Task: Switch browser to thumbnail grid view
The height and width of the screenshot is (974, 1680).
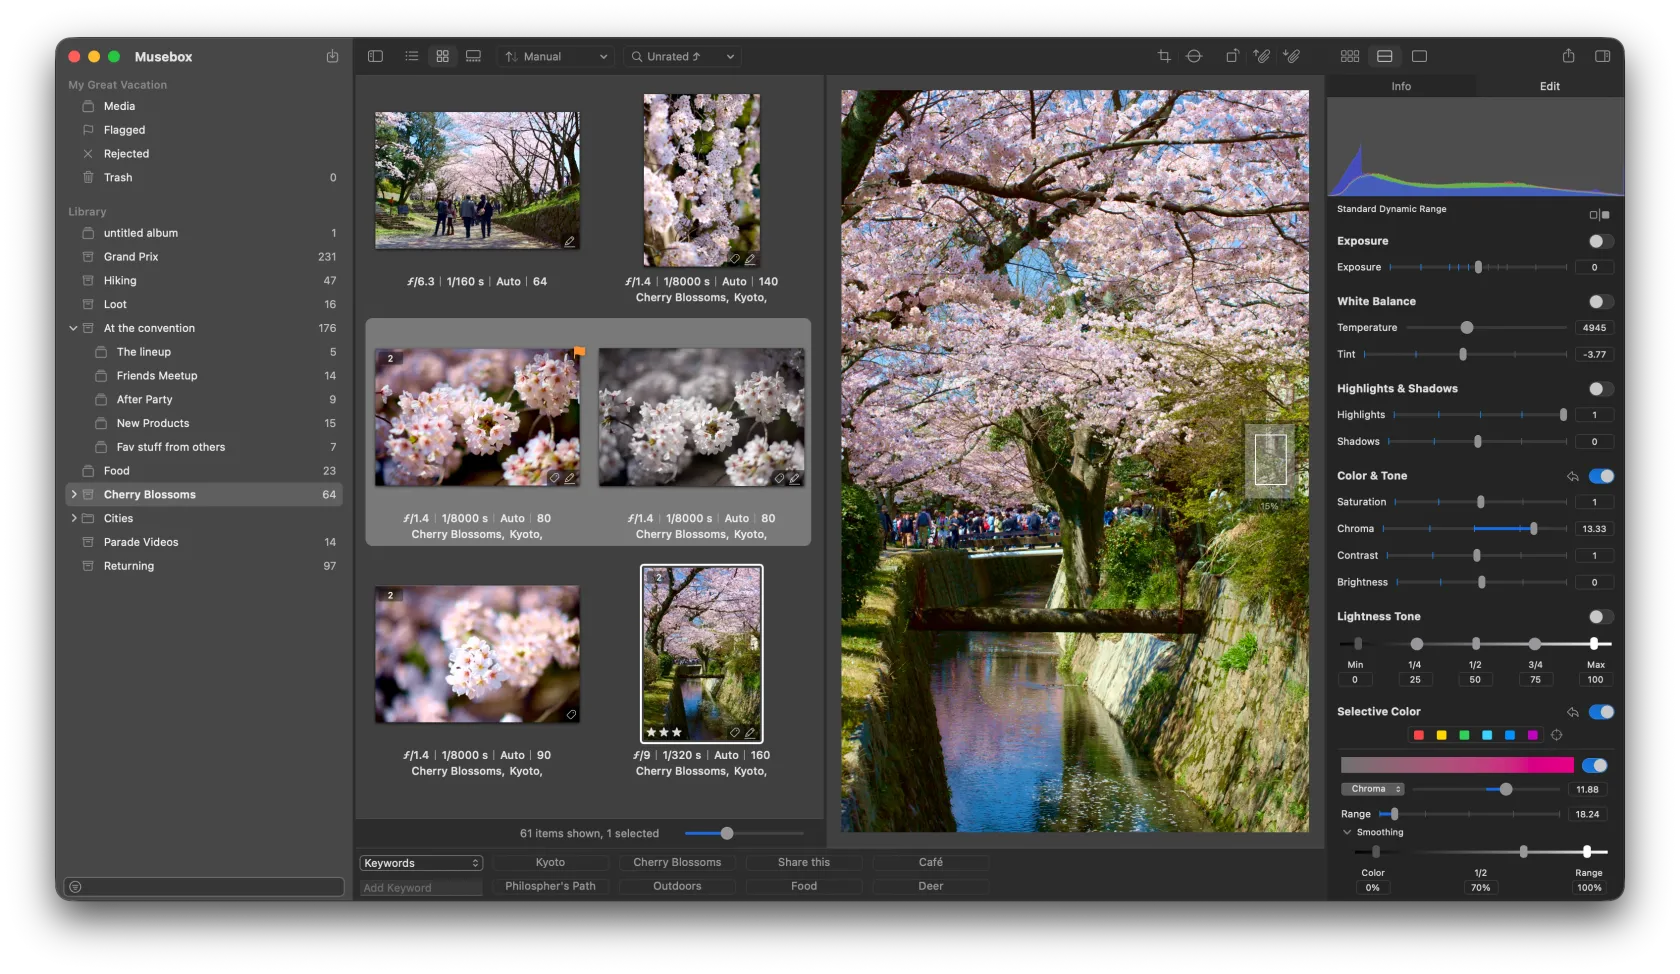Action: [x=443, y=57]
